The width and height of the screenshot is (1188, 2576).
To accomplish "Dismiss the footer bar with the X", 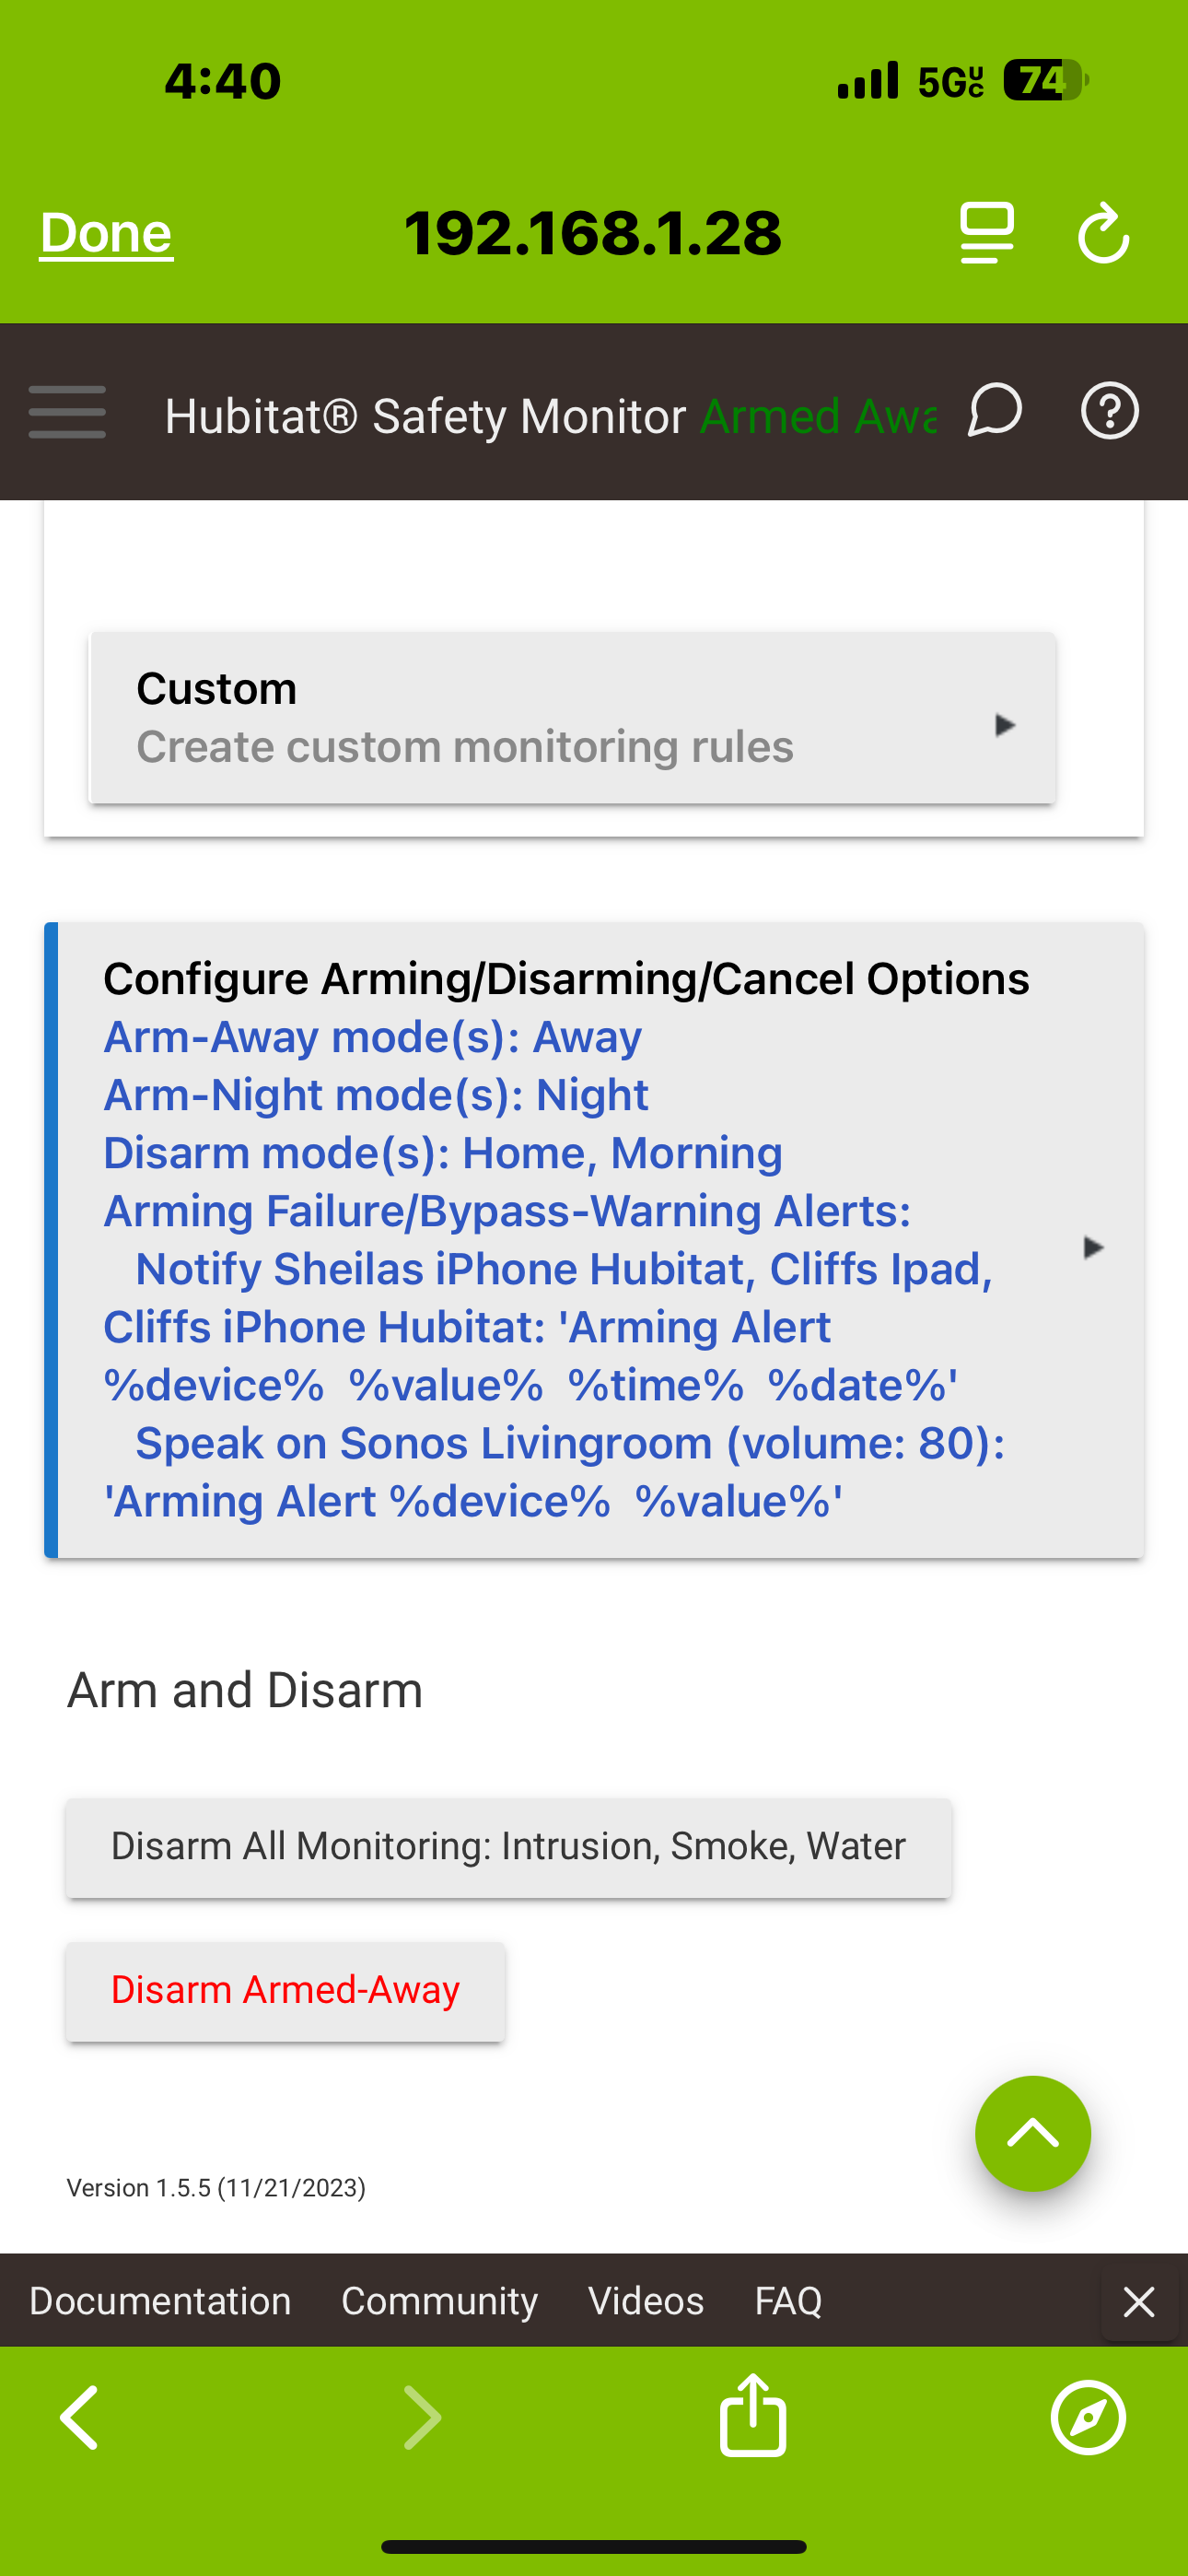I will (1138, 2301).
